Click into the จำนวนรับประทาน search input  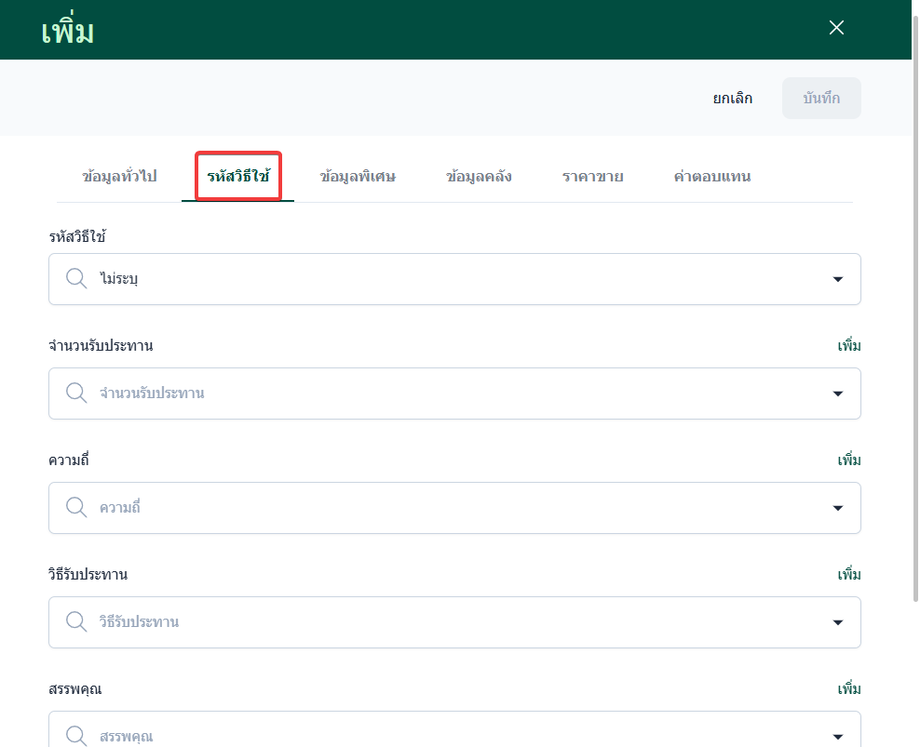[455, 394]
